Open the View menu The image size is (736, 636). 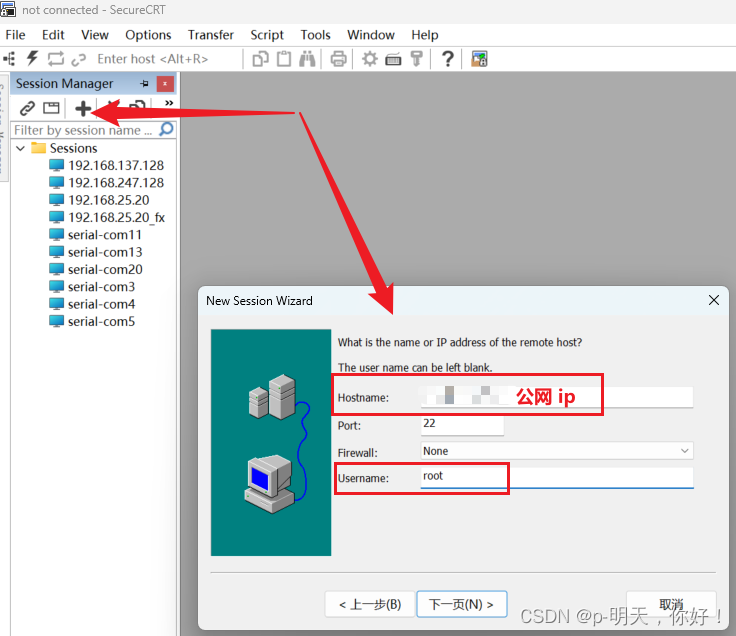pos(95,35)
